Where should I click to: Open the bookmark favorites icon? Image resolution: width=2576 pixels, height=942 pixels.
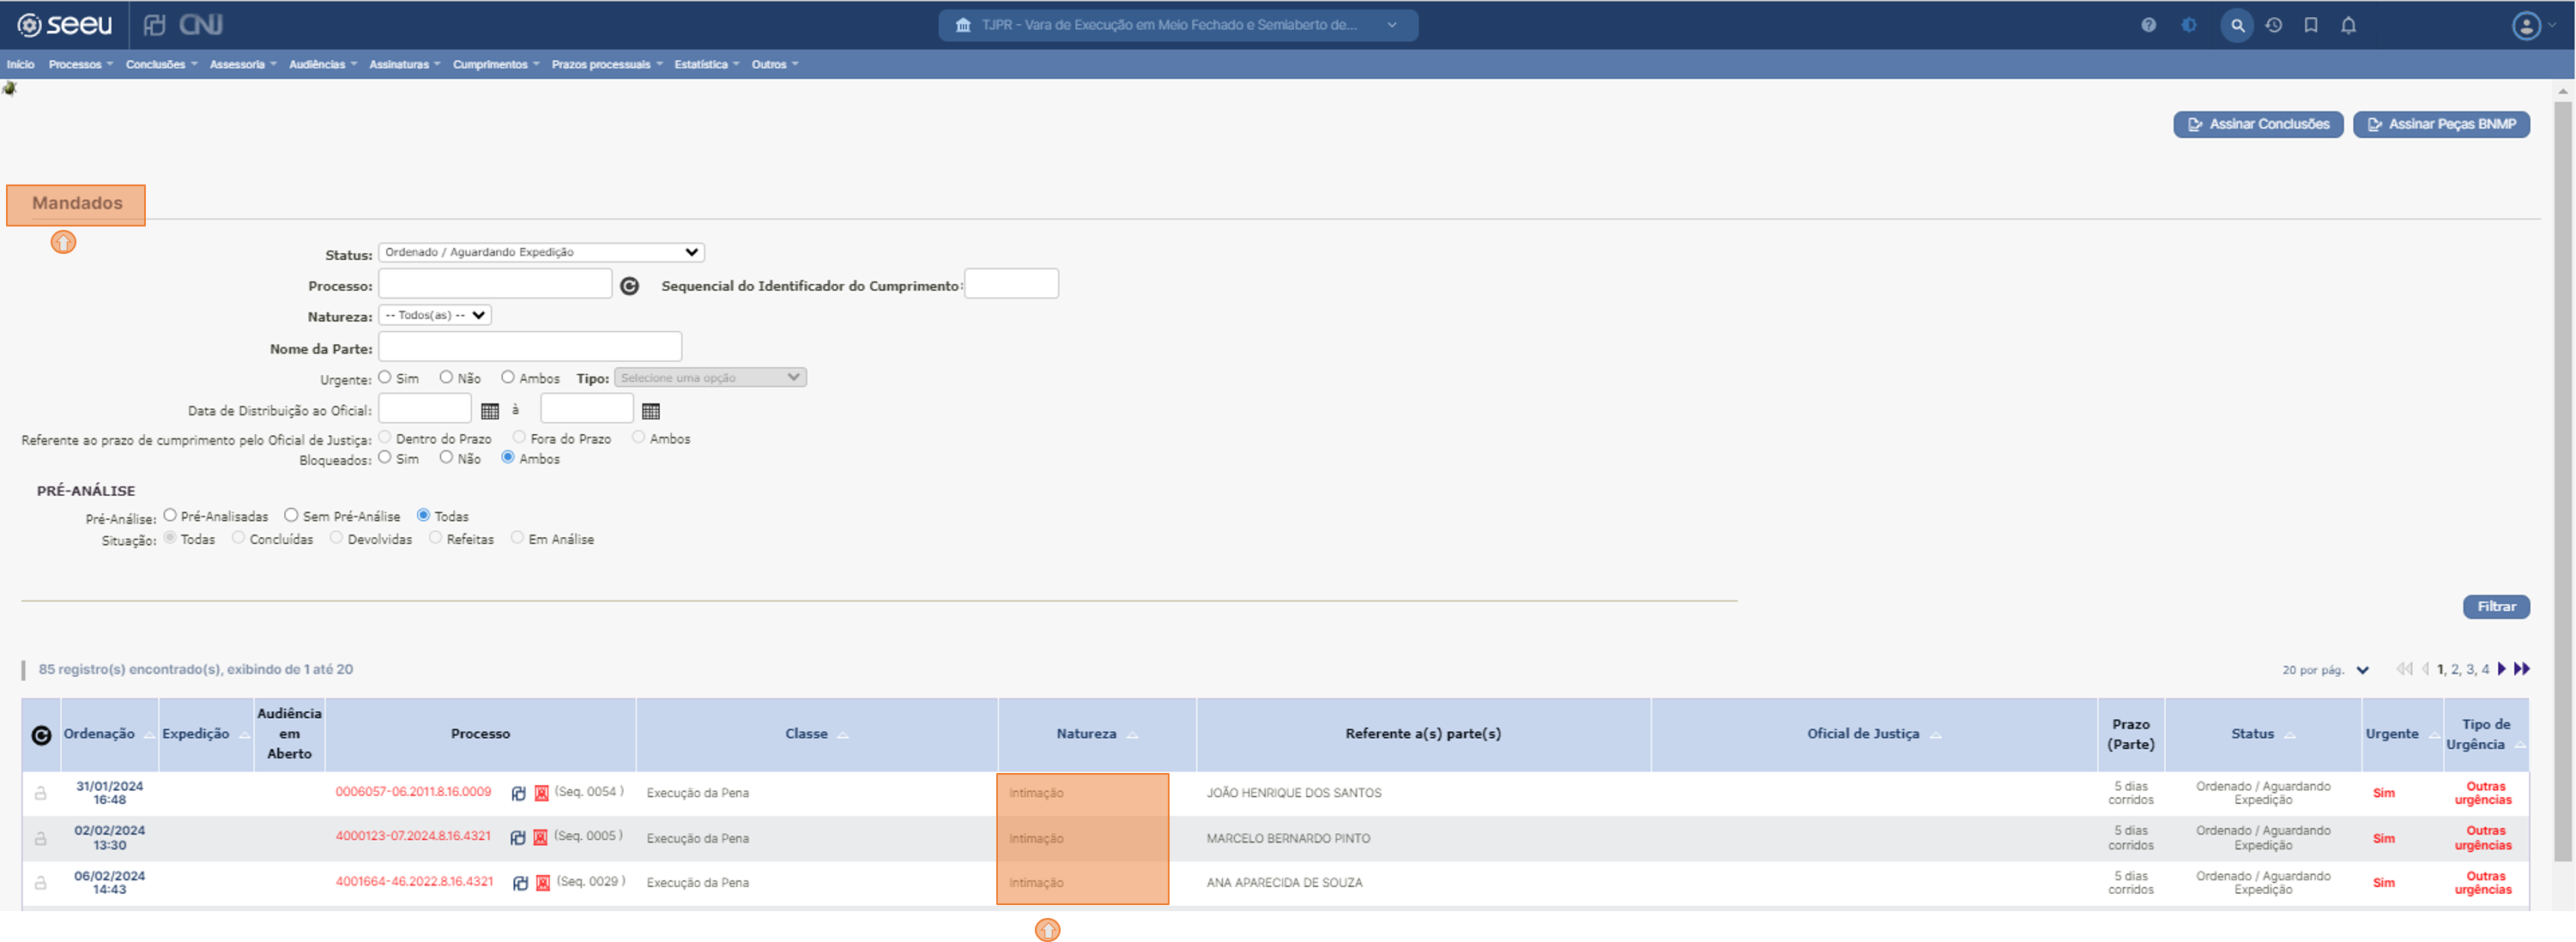click(2311, 25)
